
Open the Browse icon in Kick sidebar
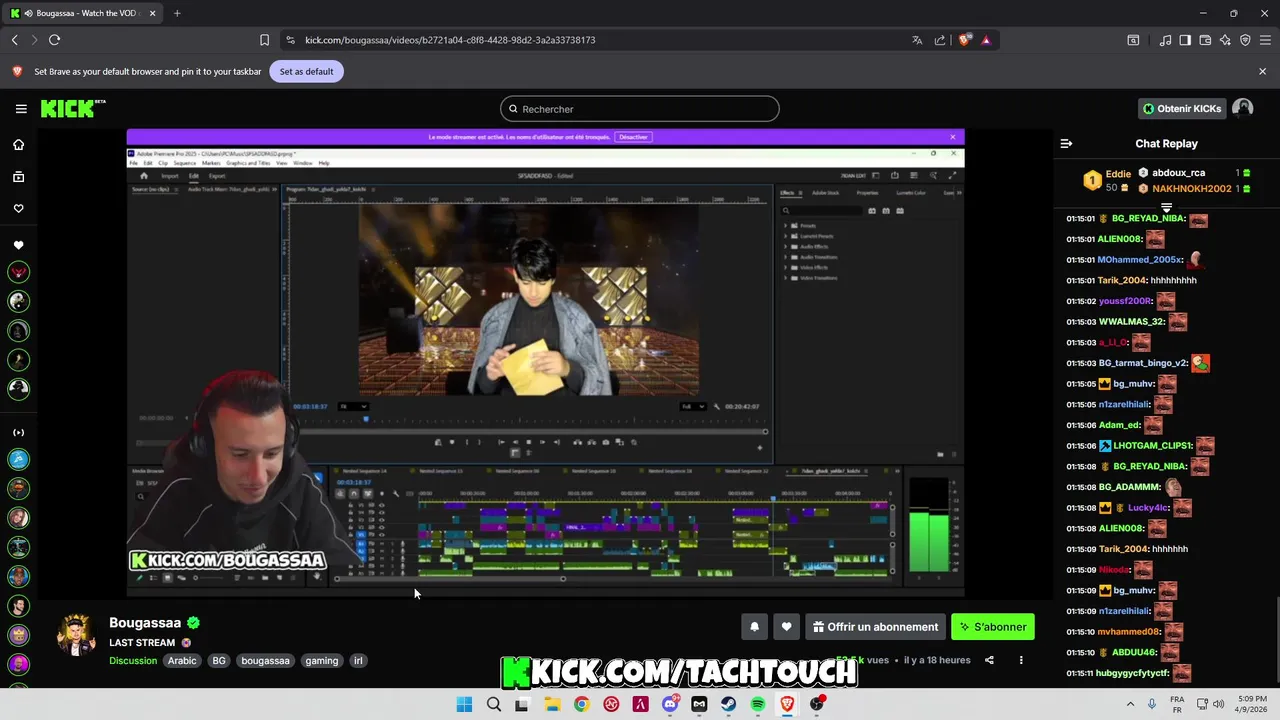(x=18, y=177)
